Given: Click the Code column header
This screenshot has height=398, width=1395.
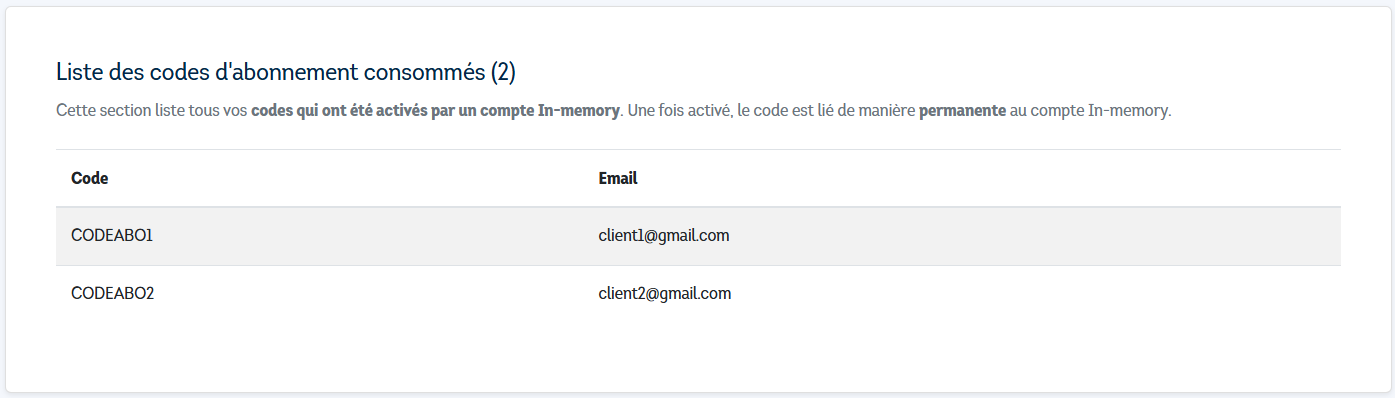Looking at the screenshot, I should point(90,179).
